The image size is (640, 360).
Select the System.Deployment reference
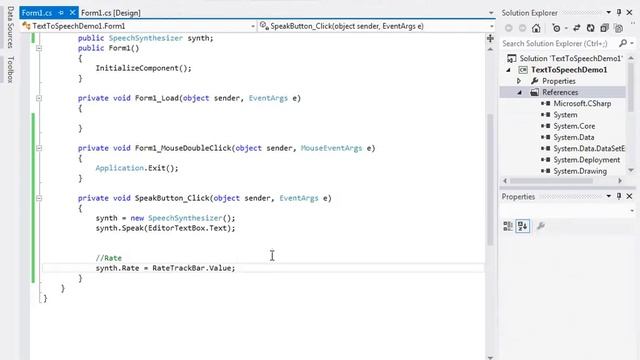click(587, 160)
